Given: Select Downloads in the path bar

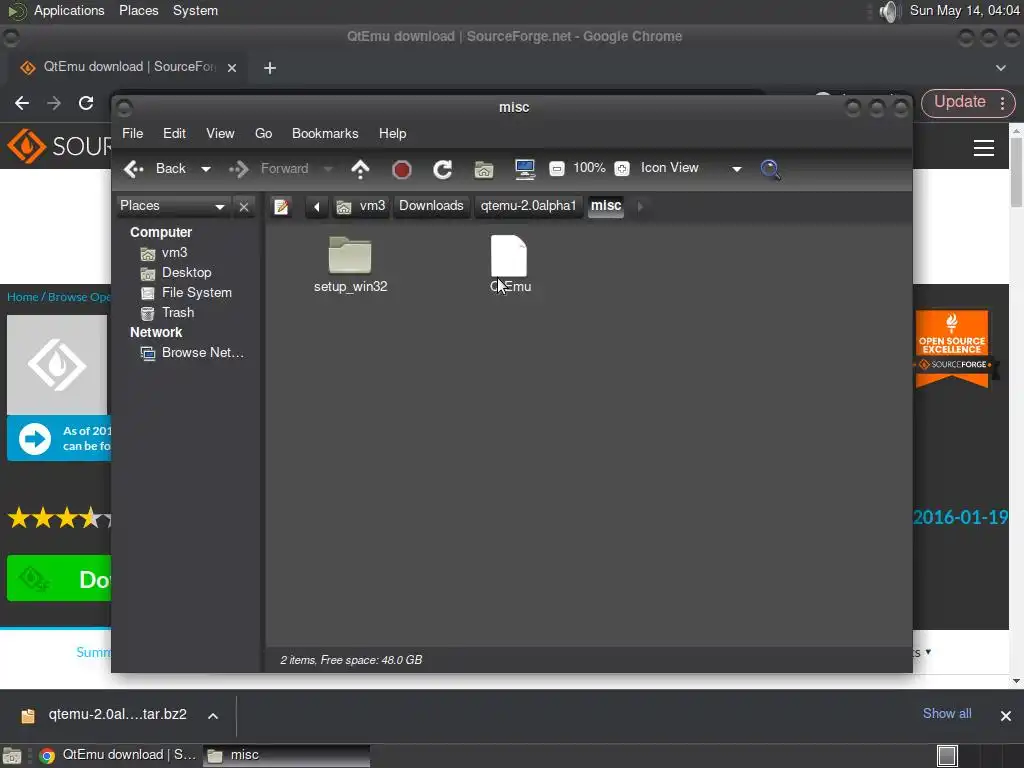Looking at the screenshot, I should [431, 206].
